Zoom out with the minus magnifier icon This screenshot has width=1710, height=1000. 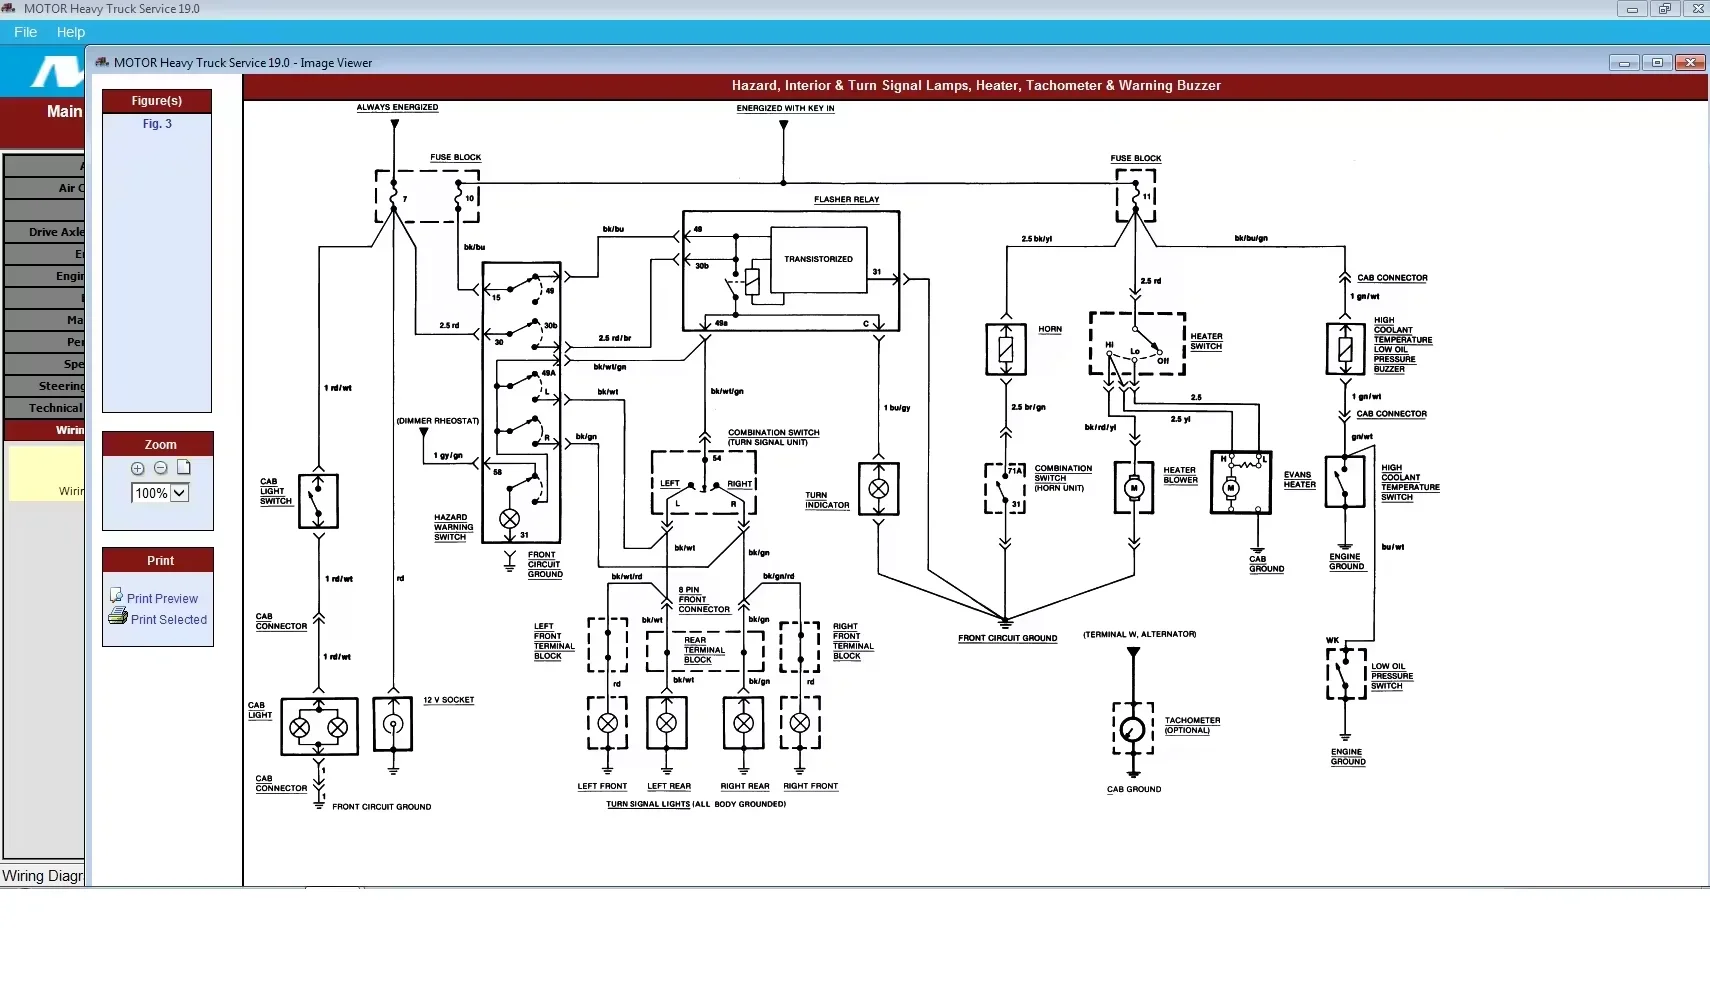click(x=161, y=468)
